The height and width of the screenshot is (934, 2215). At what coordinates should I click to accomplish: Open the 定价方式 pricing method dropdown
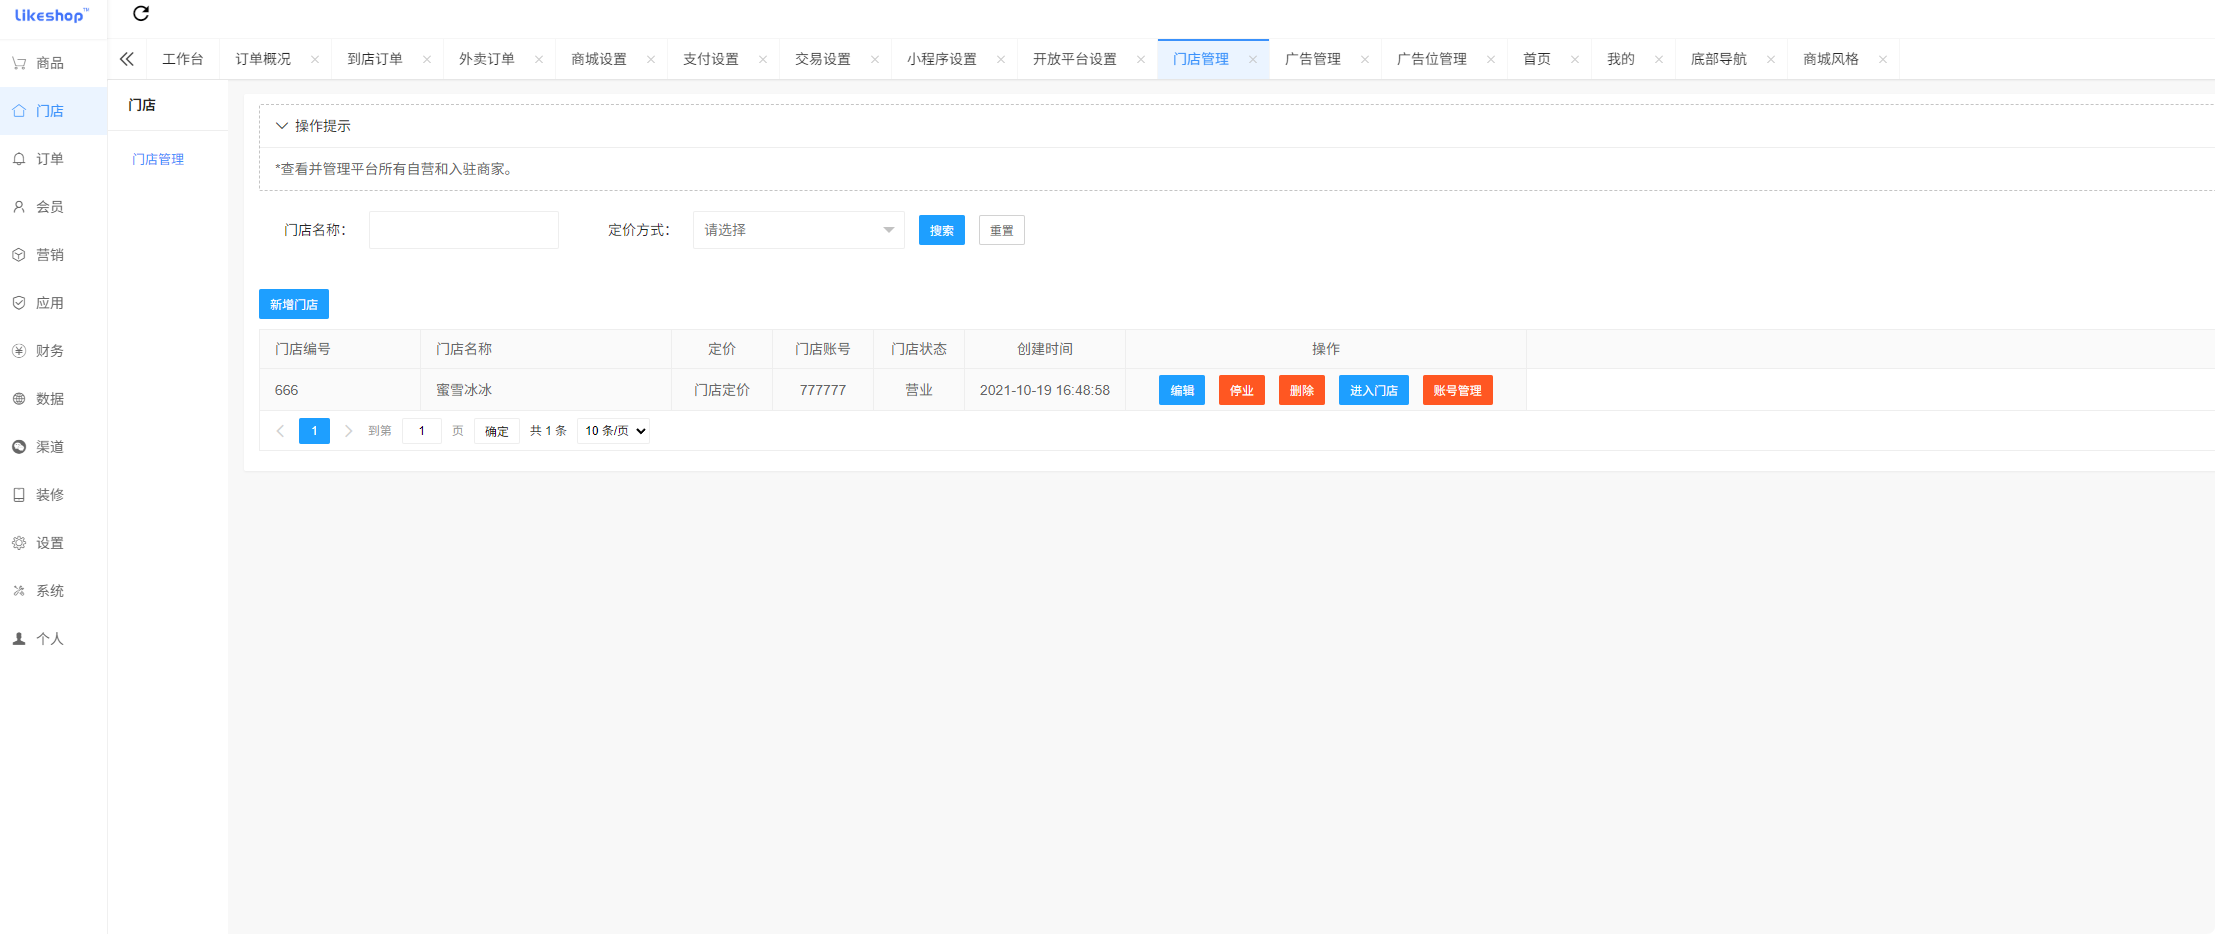point(797,229)
